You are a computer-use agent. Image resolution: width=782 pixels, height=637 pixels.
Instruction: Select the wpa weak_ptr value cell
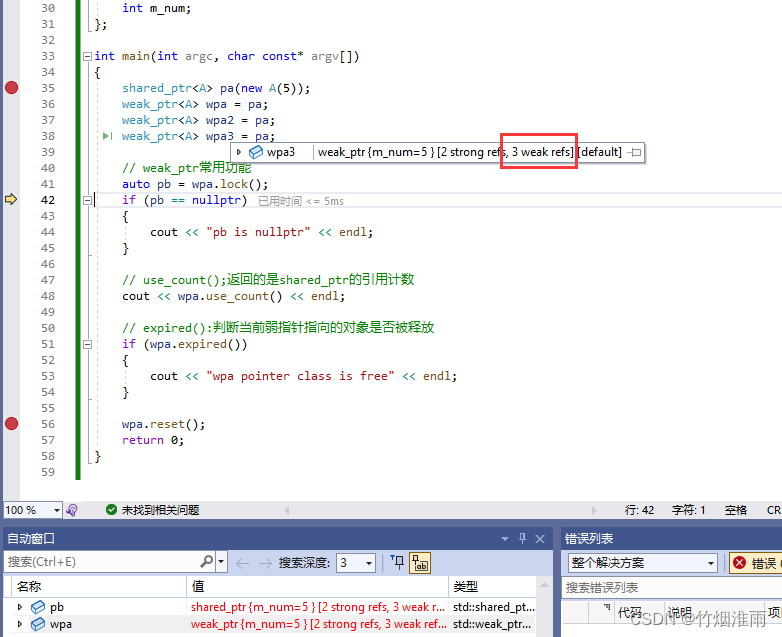(x=318, y=624)
